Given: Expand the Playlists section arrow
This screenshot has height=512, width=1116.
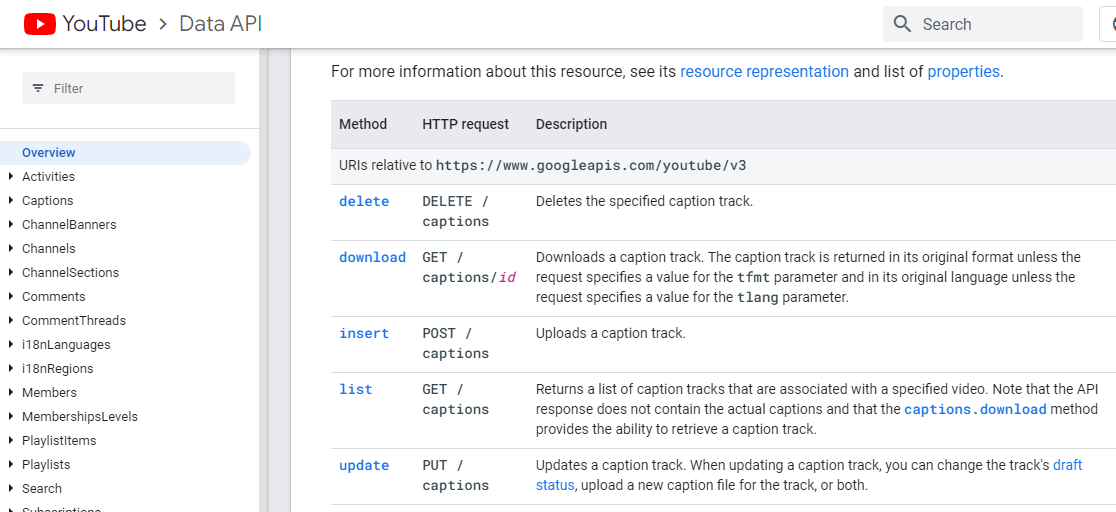Looking at the screenshot, I should click(x=11, y=464).
